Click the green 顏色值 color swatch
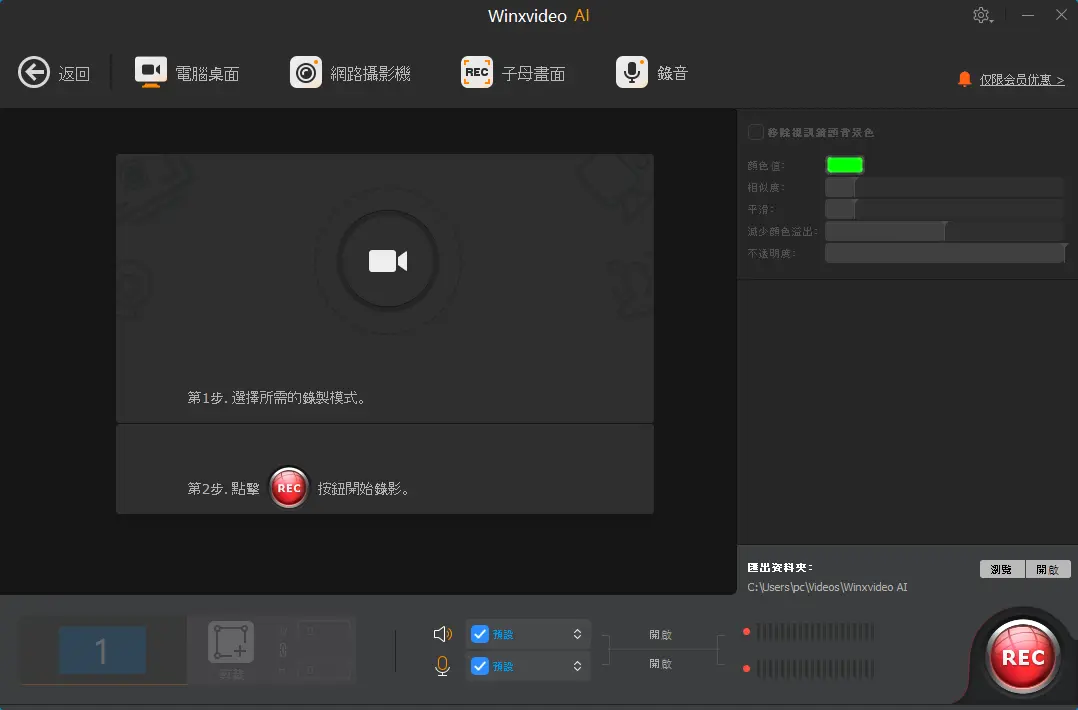 click(844, 164)
